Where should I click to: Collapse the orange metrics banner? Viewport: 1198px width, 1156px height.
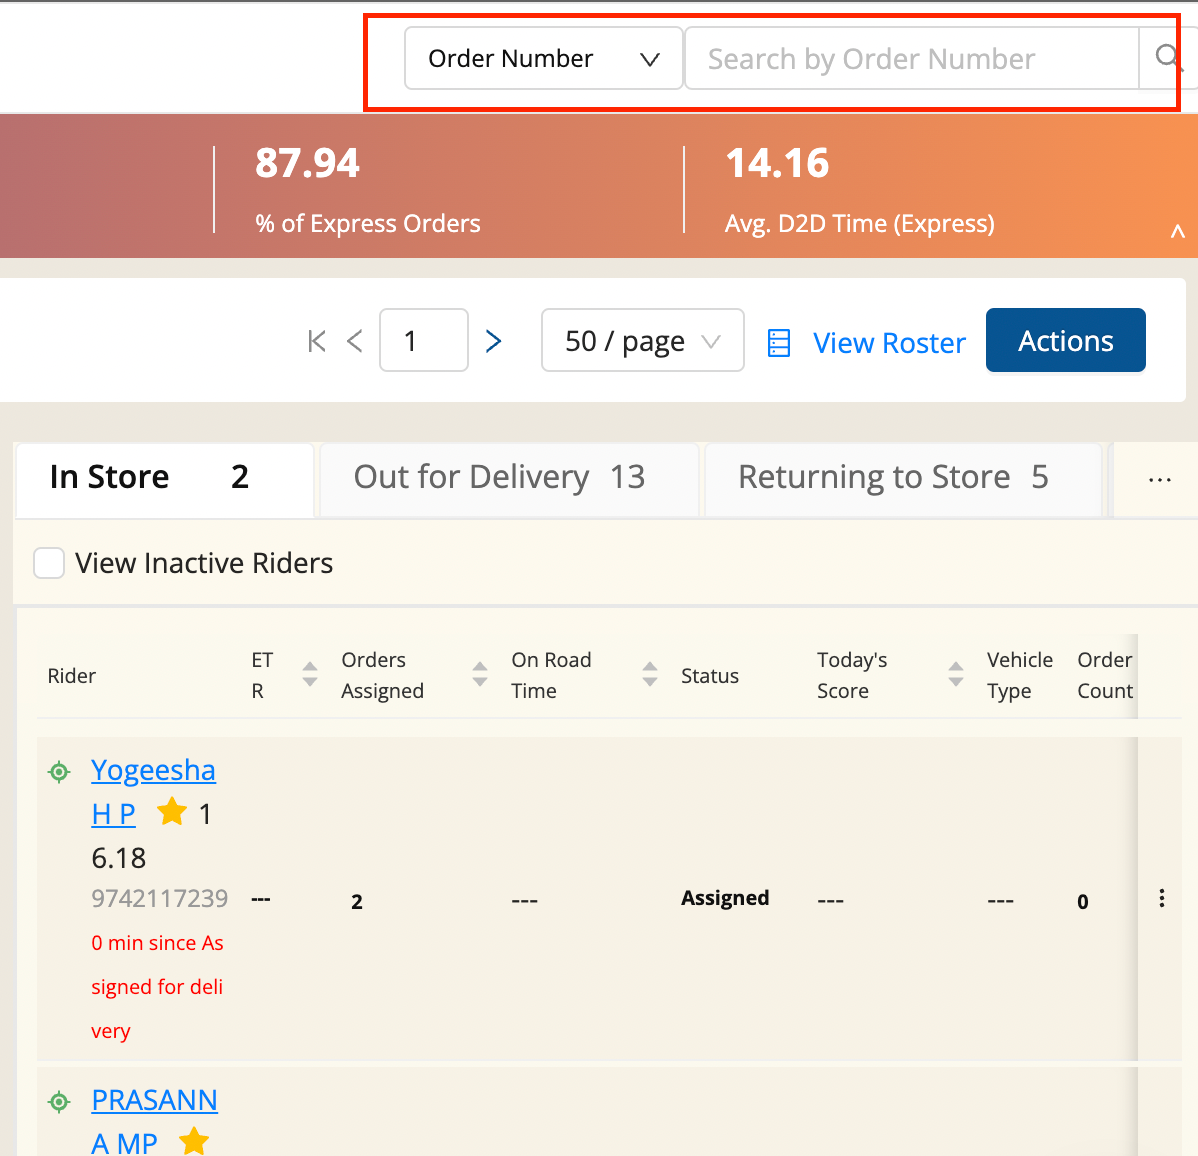pos(1177,232)
